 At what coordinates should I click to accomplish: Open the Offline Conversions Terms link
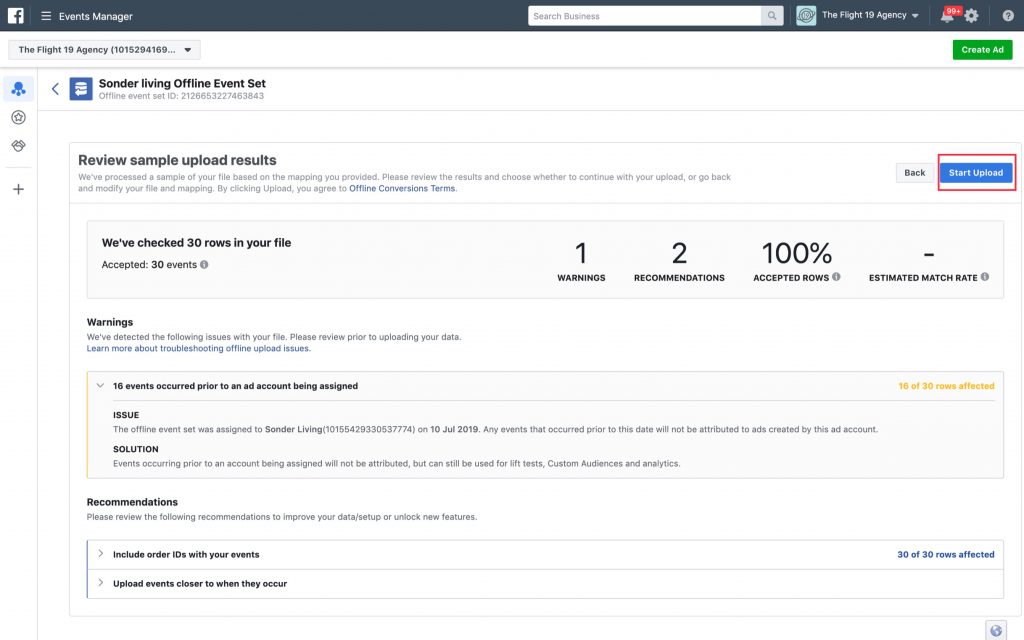[x=402, y=188]
